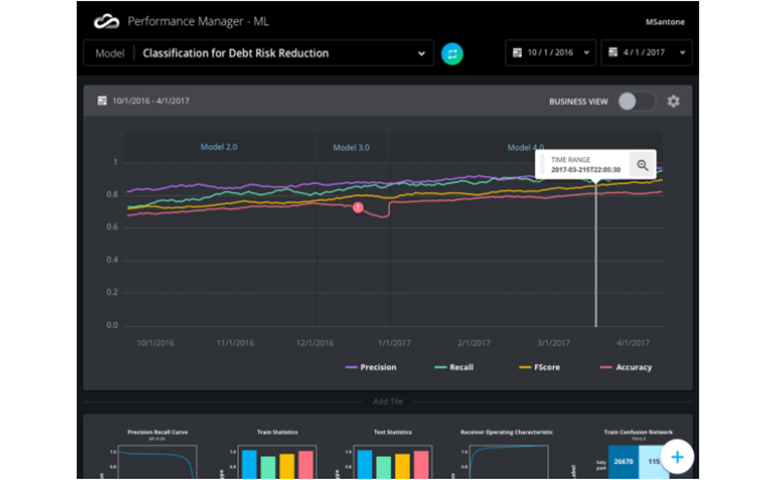Viewport: 780px width, 480px height.
Task: Toggle the Business View switch
Action: 636,101
